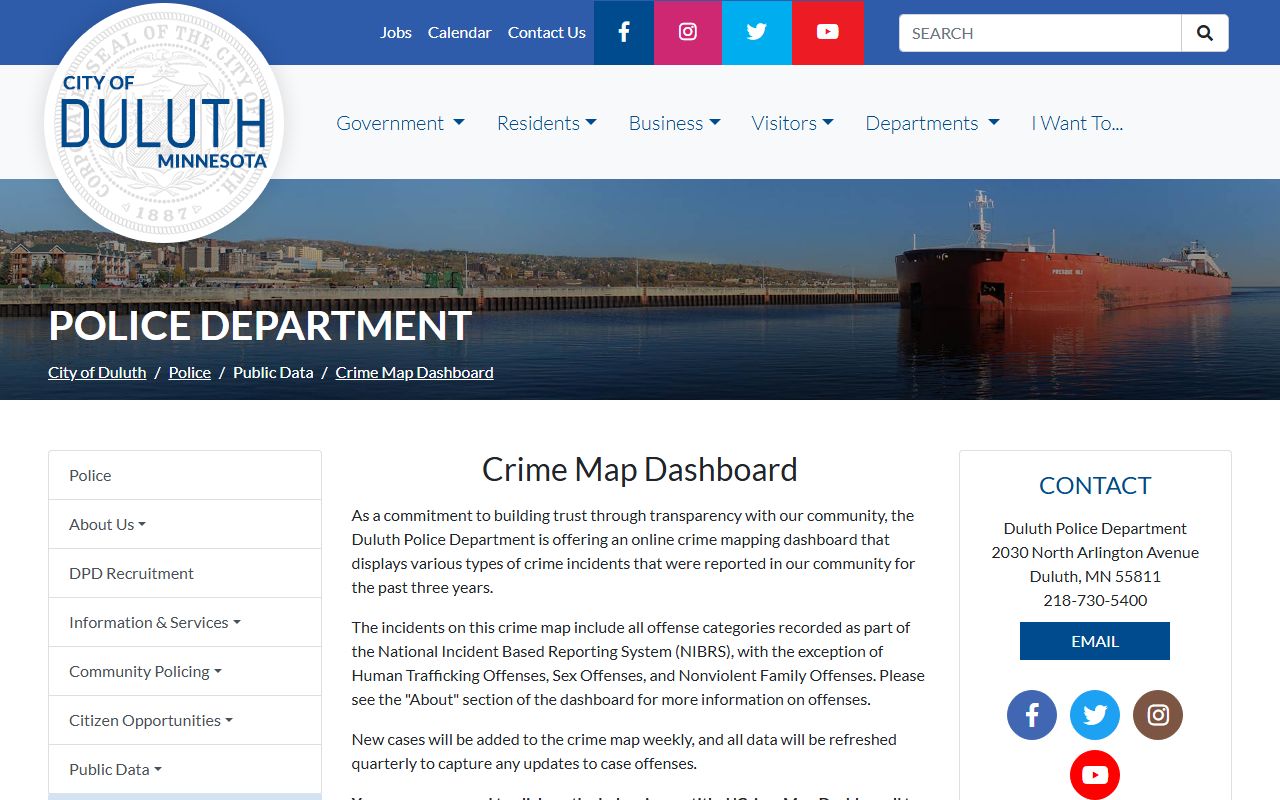Select DPD Recruitment in sidebar
1280x800 pixels.
point(185,573)
